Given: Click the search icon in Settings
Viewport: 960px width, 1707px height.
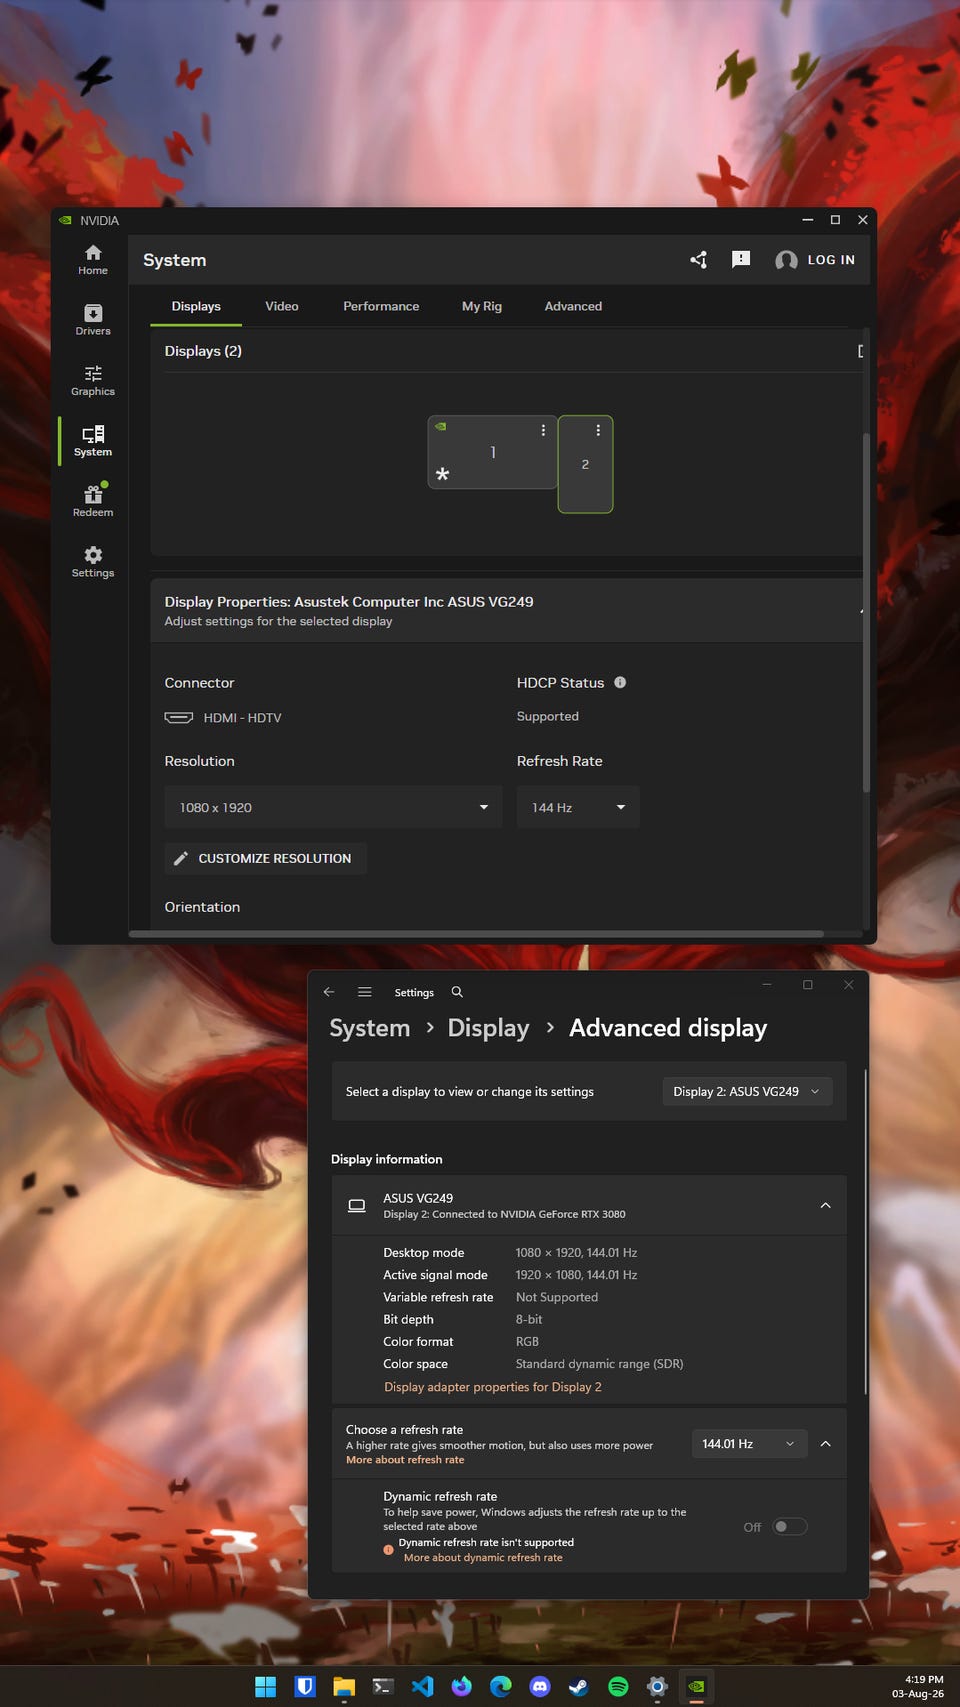Looking at the screenshot, I should pyautogui.click(x=457, y=992).
